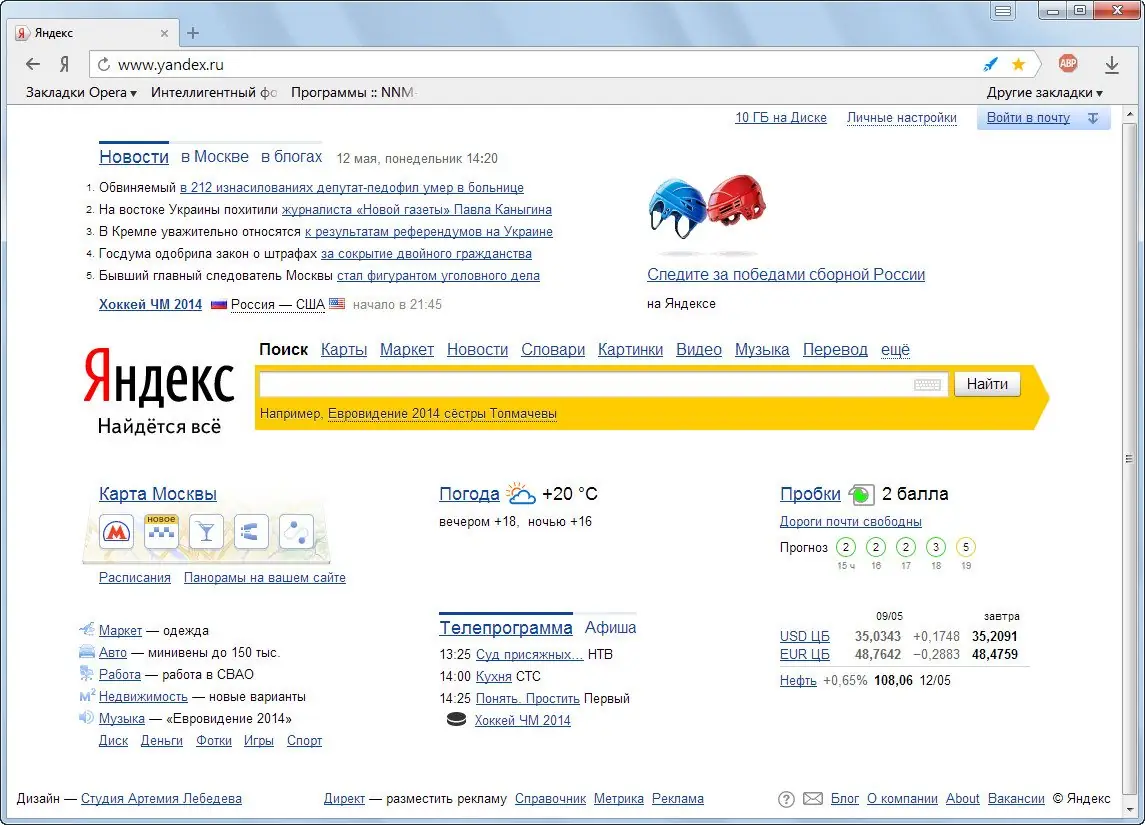Click the Маркет shoe icon
1145x825 pixels.
click(87, 629)
